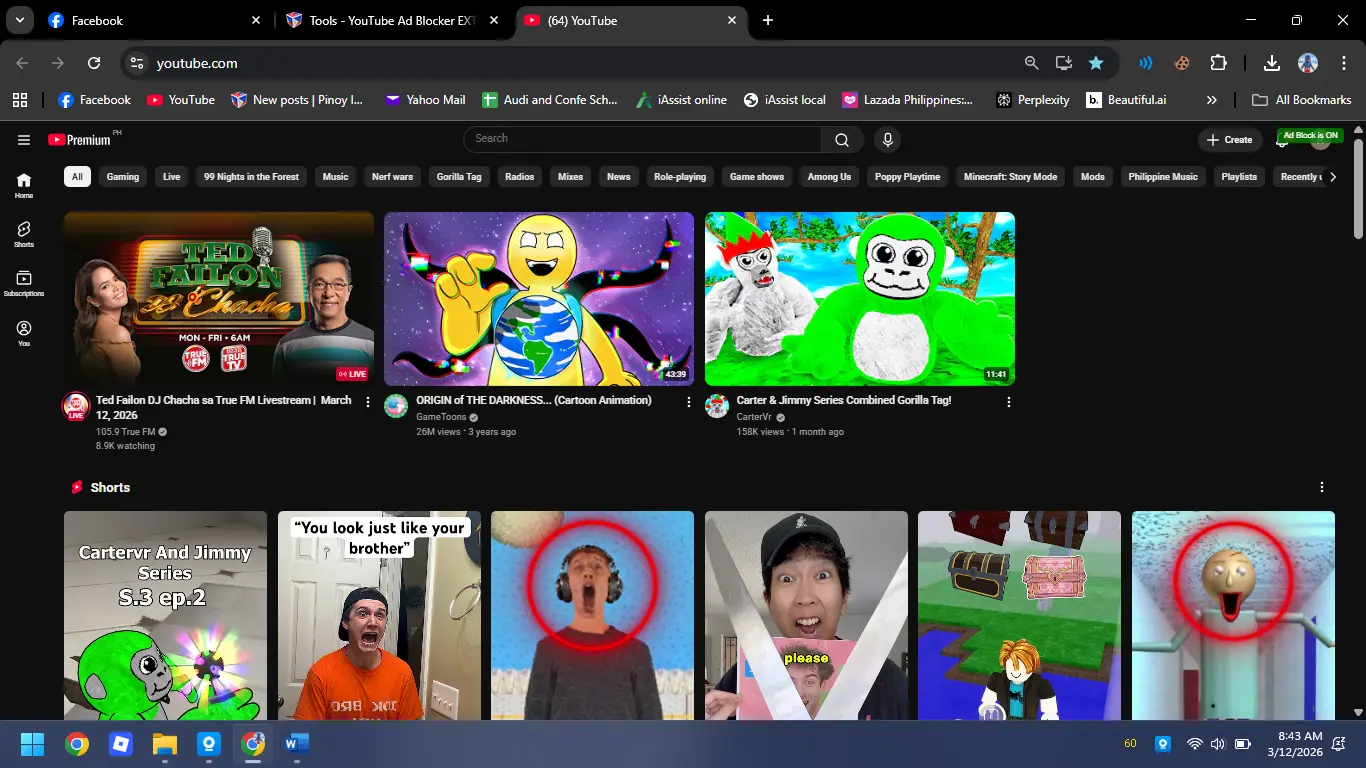The height and width of the screenshot is (768, 1366).
Task: Reload the YouTube page
Action: (x=94, y=63)
